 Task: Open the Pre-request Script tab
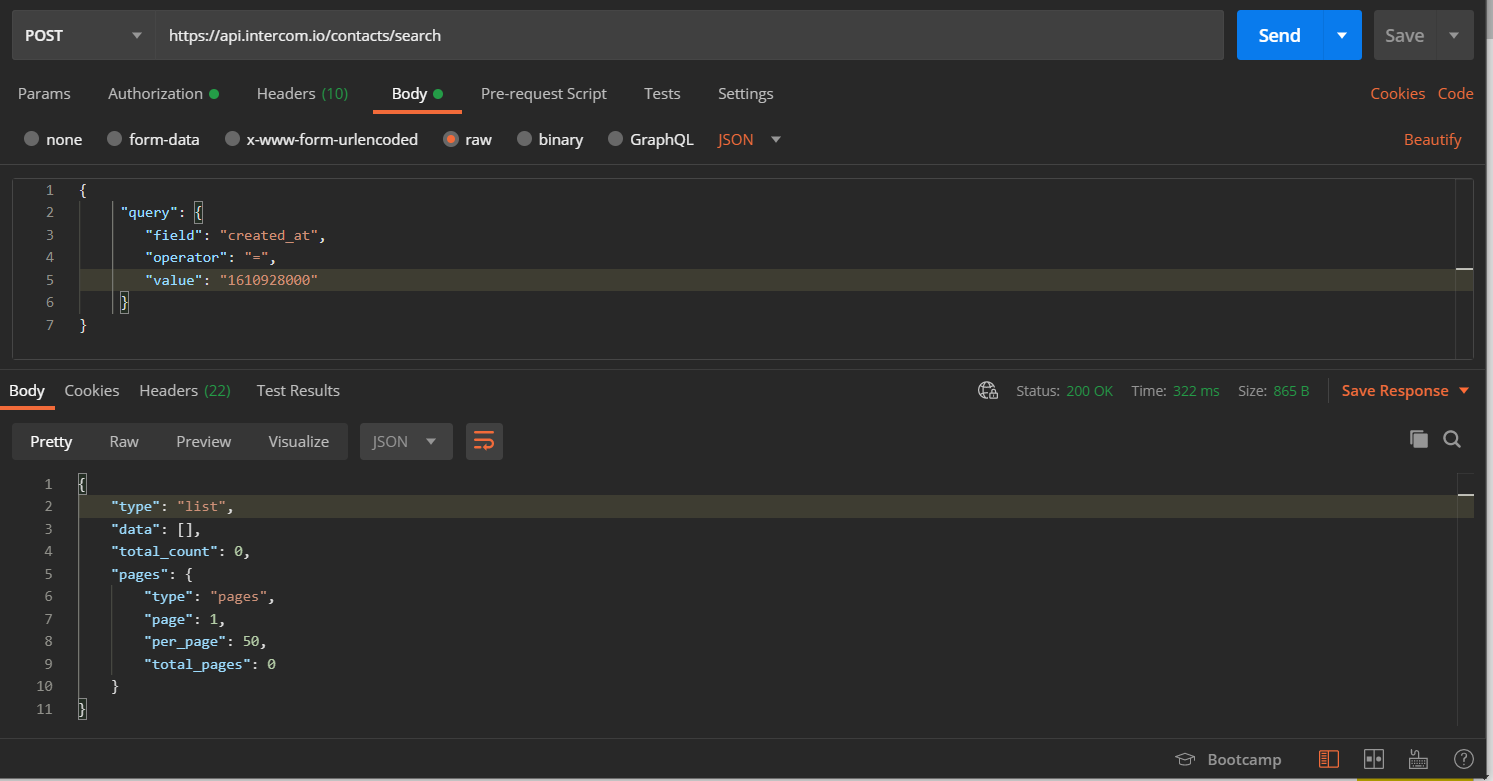point(543,94)
